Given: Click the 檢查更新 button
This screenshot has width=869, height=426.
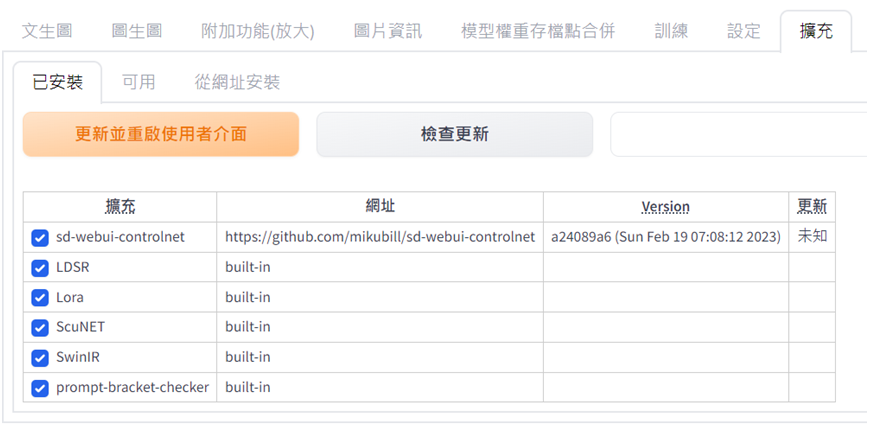Looking at the screenshot, I should point(454,135).
